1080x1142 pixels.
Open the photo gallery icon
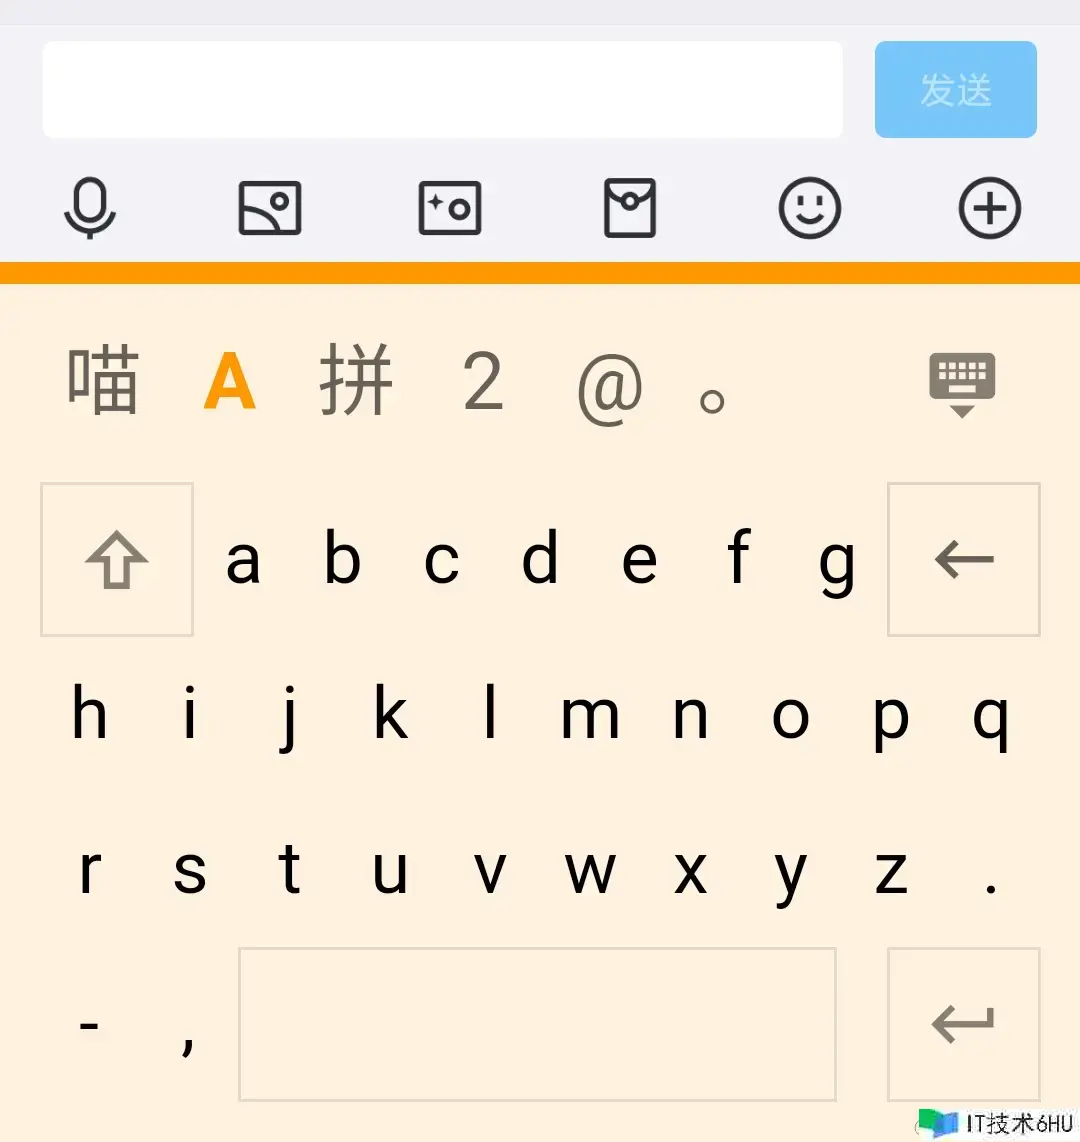point(270,208)
